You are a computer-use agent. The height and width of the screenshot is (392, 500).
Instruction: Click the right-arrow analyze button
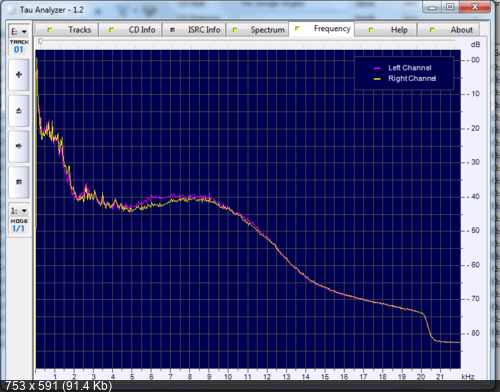(19, 146)
